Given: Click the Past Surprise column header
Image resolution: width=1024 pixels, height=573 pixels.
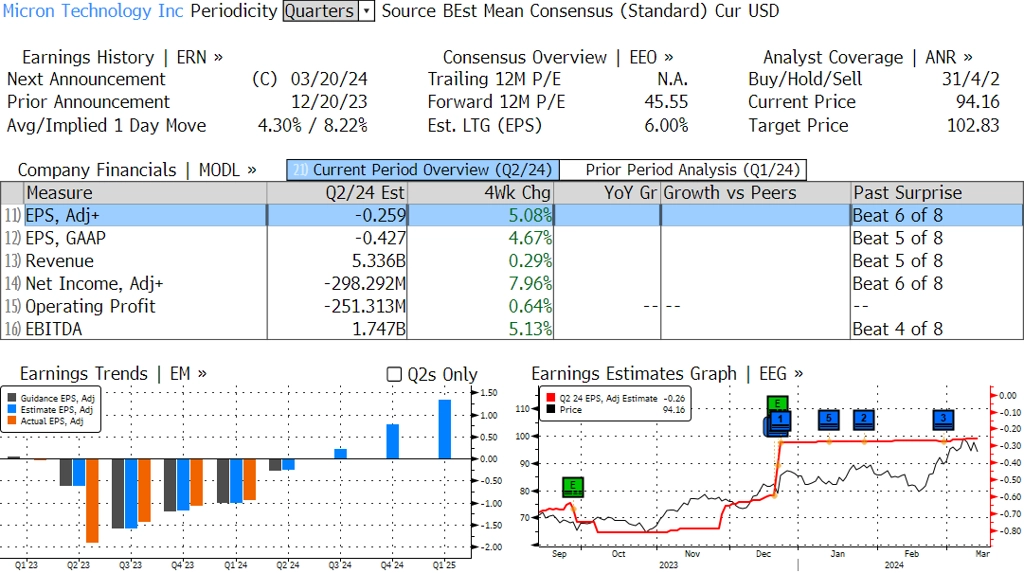Looking at the screenshot, I should [936, 193].
